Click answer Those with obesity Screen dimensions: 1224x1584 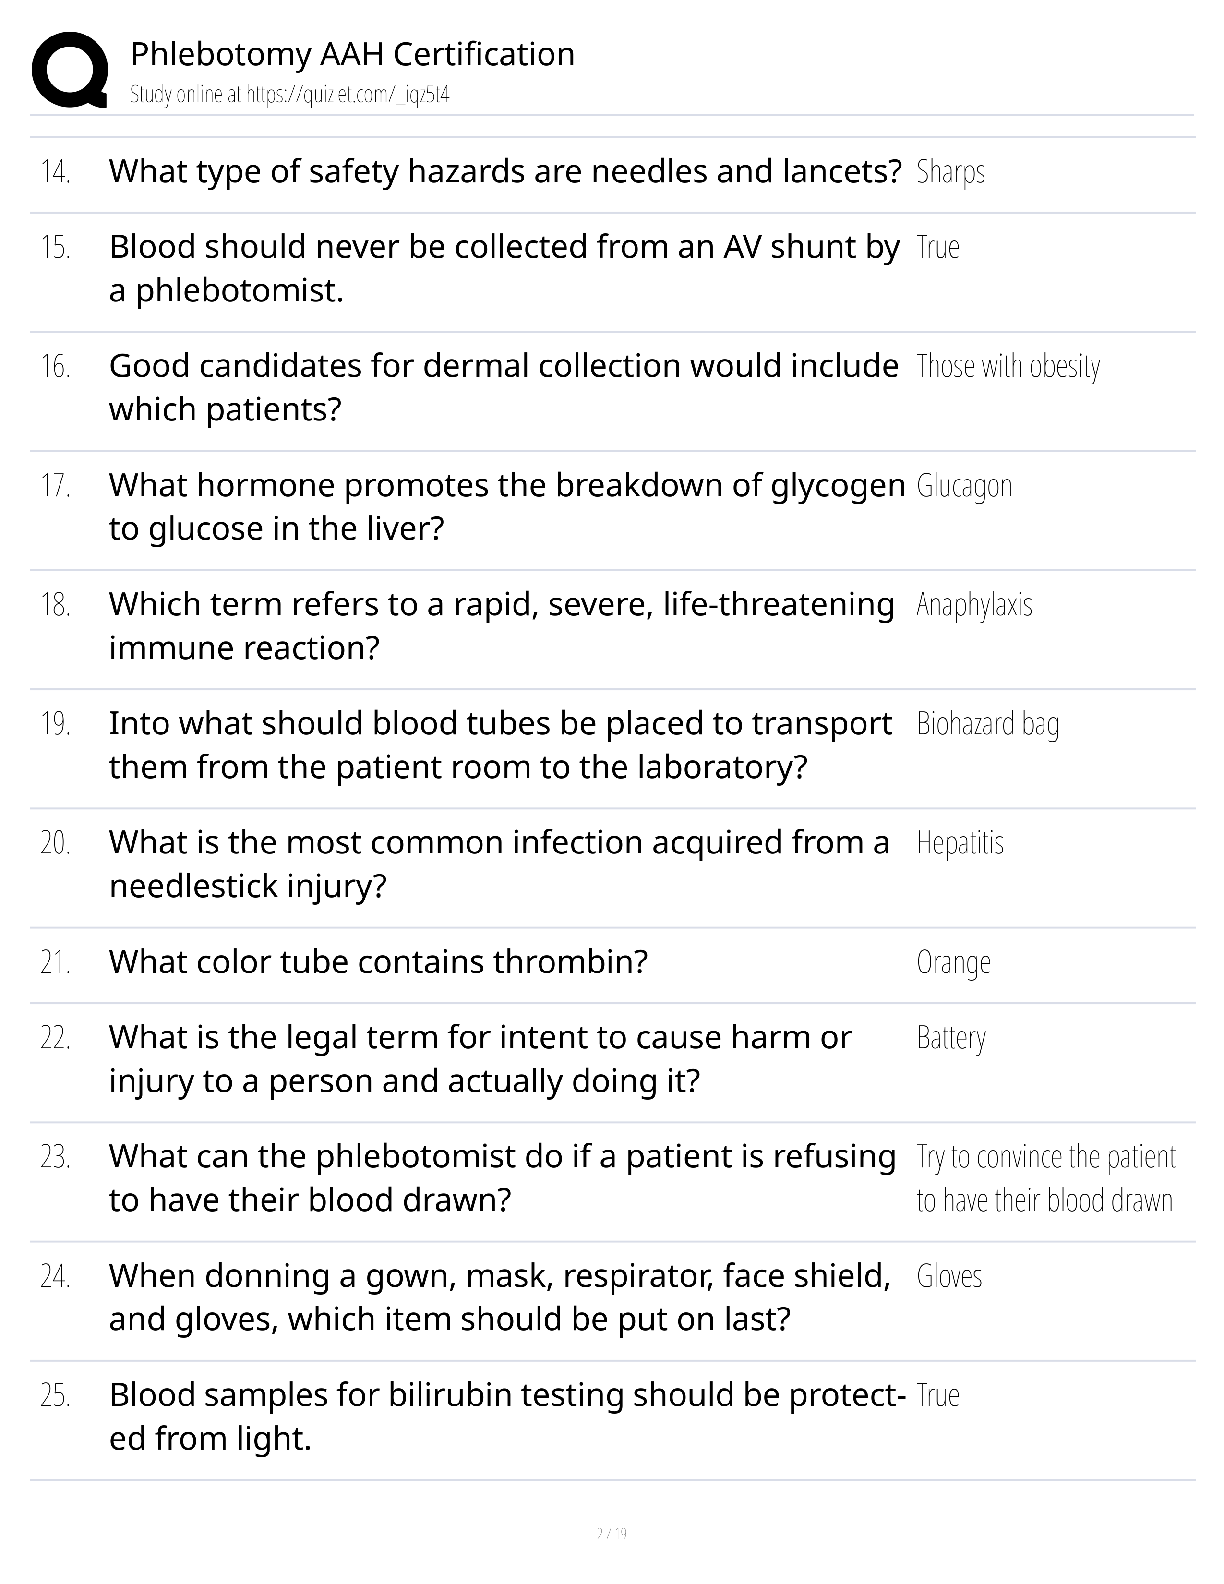click(x=1008, y=366)
